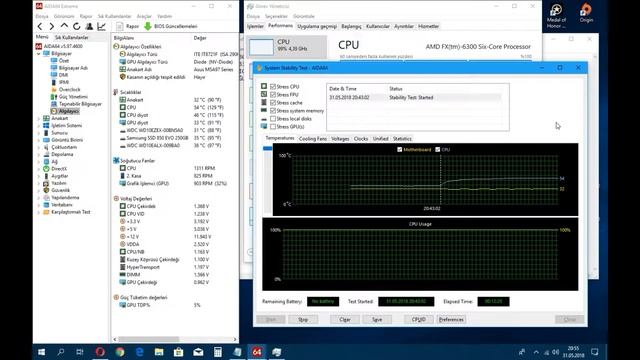This screenshot has height=360, width=640.
Task: Open BIOS Güncellemeleri from the toolbar
Action: (x=171, y=26)
